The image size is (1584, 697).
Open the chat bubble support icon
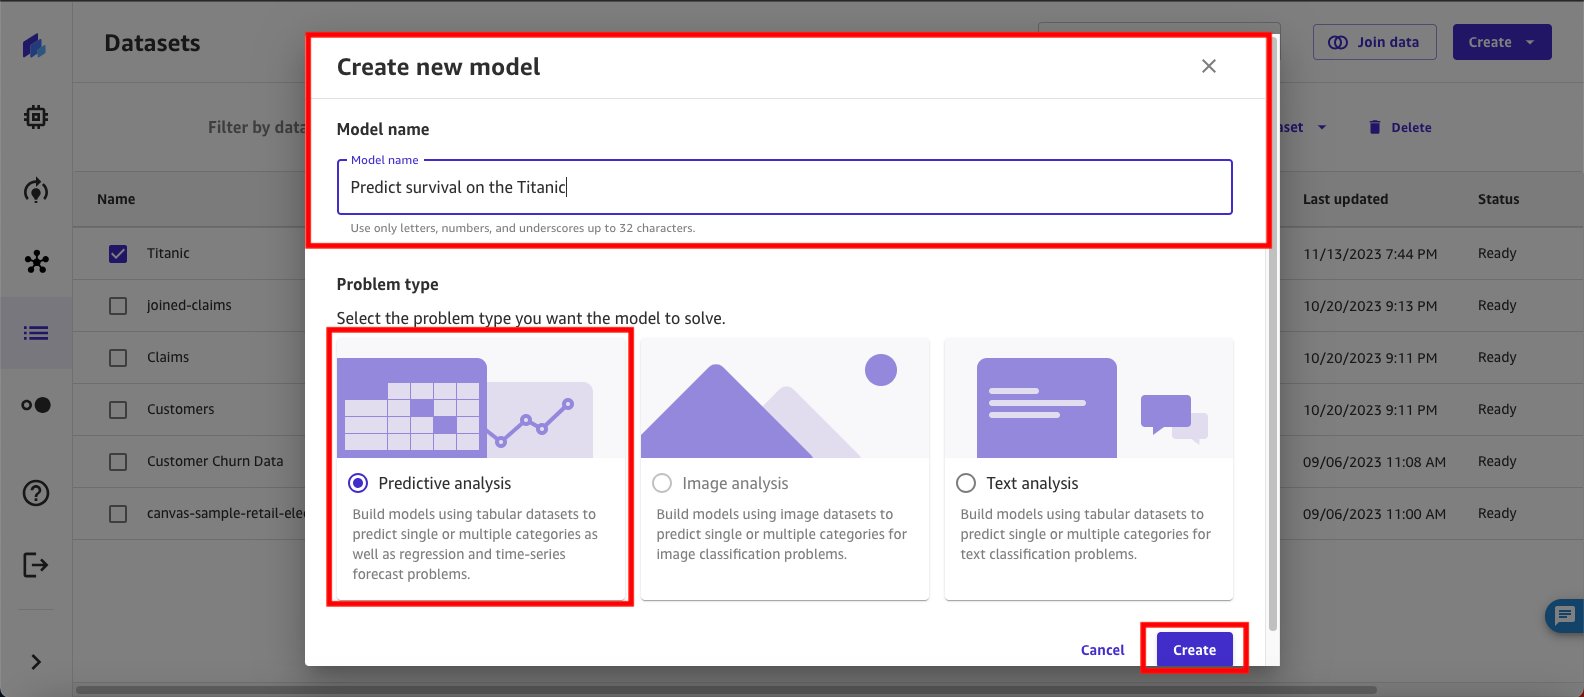coord(1565,615)
